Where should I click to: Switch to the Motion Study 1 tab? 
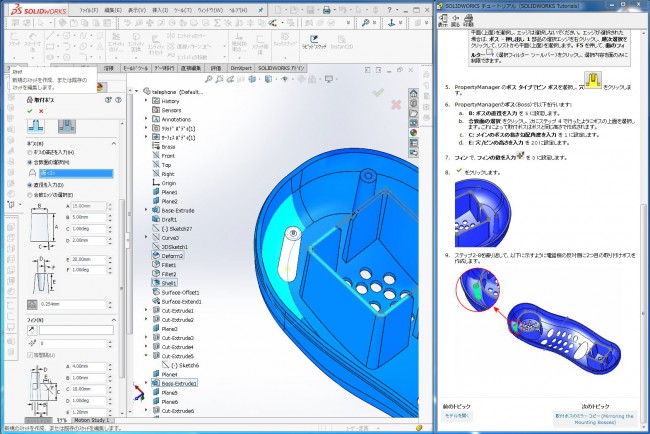point(92,420)
